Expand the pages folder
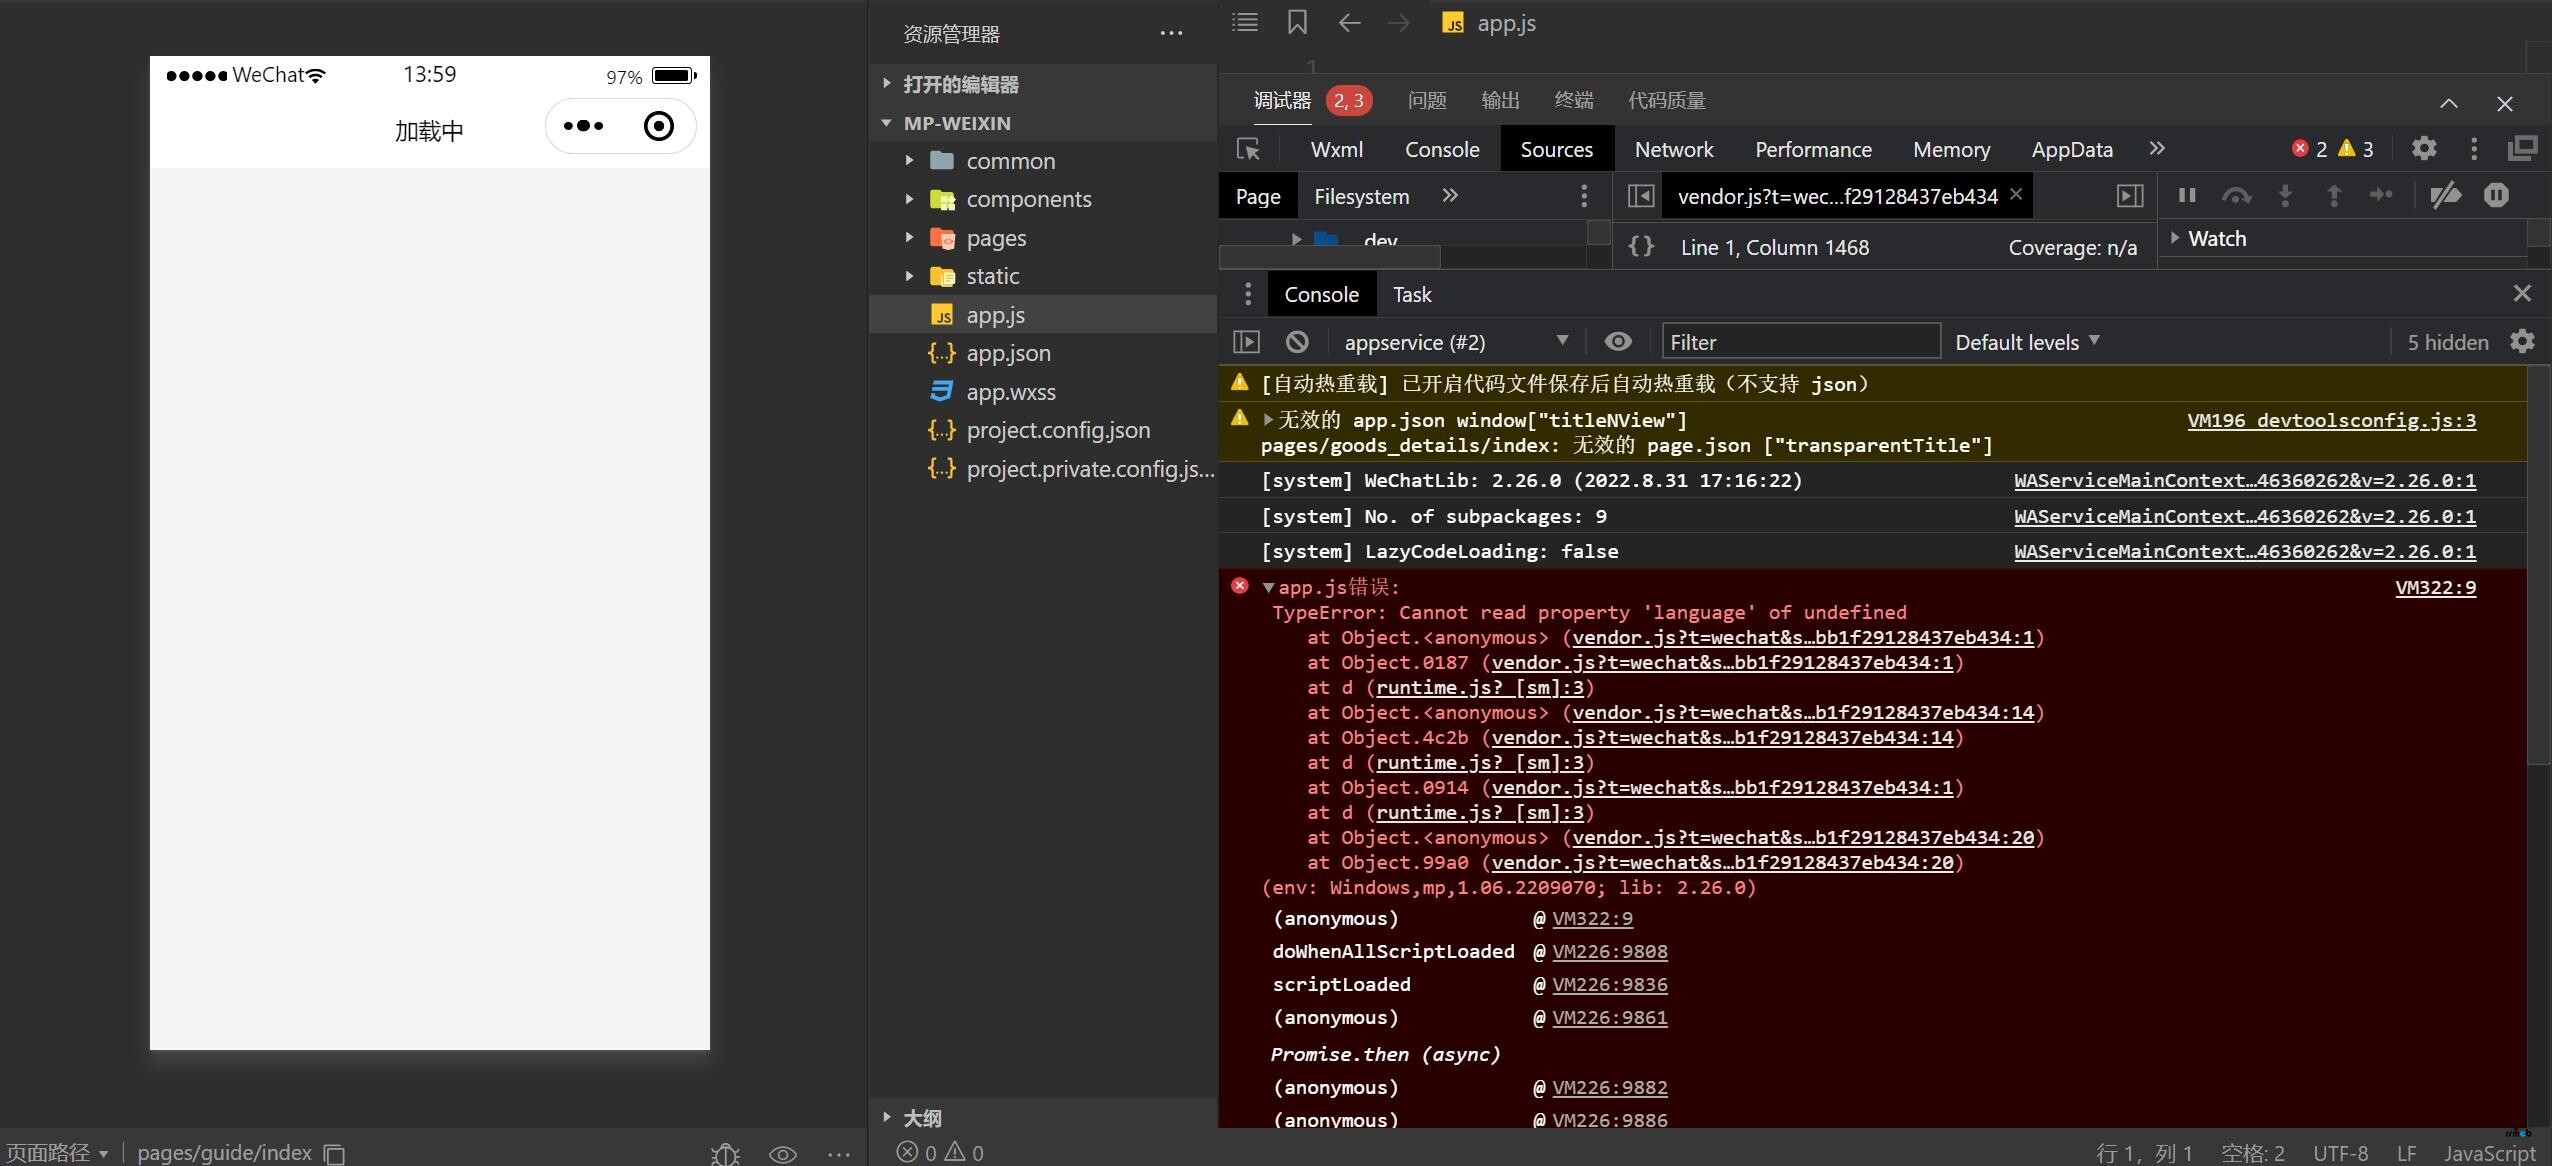The width and height of the screenshot is (2552, 1166). pyautogui.click(x=909, y=238)
